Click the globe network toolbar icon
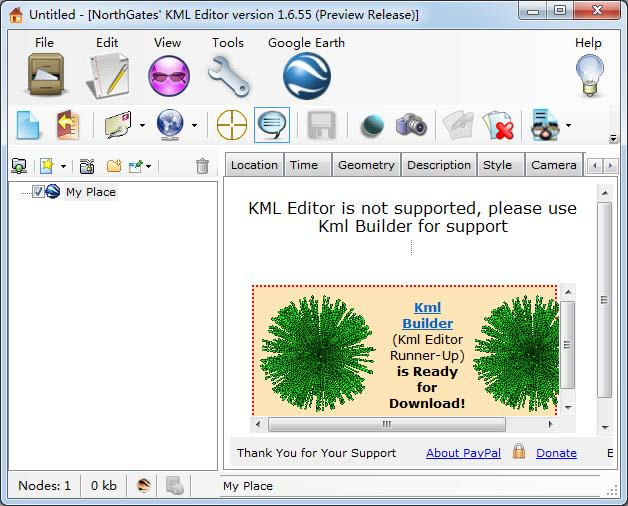The width and height of the screenshot is (628, 506). click(170, 125)
